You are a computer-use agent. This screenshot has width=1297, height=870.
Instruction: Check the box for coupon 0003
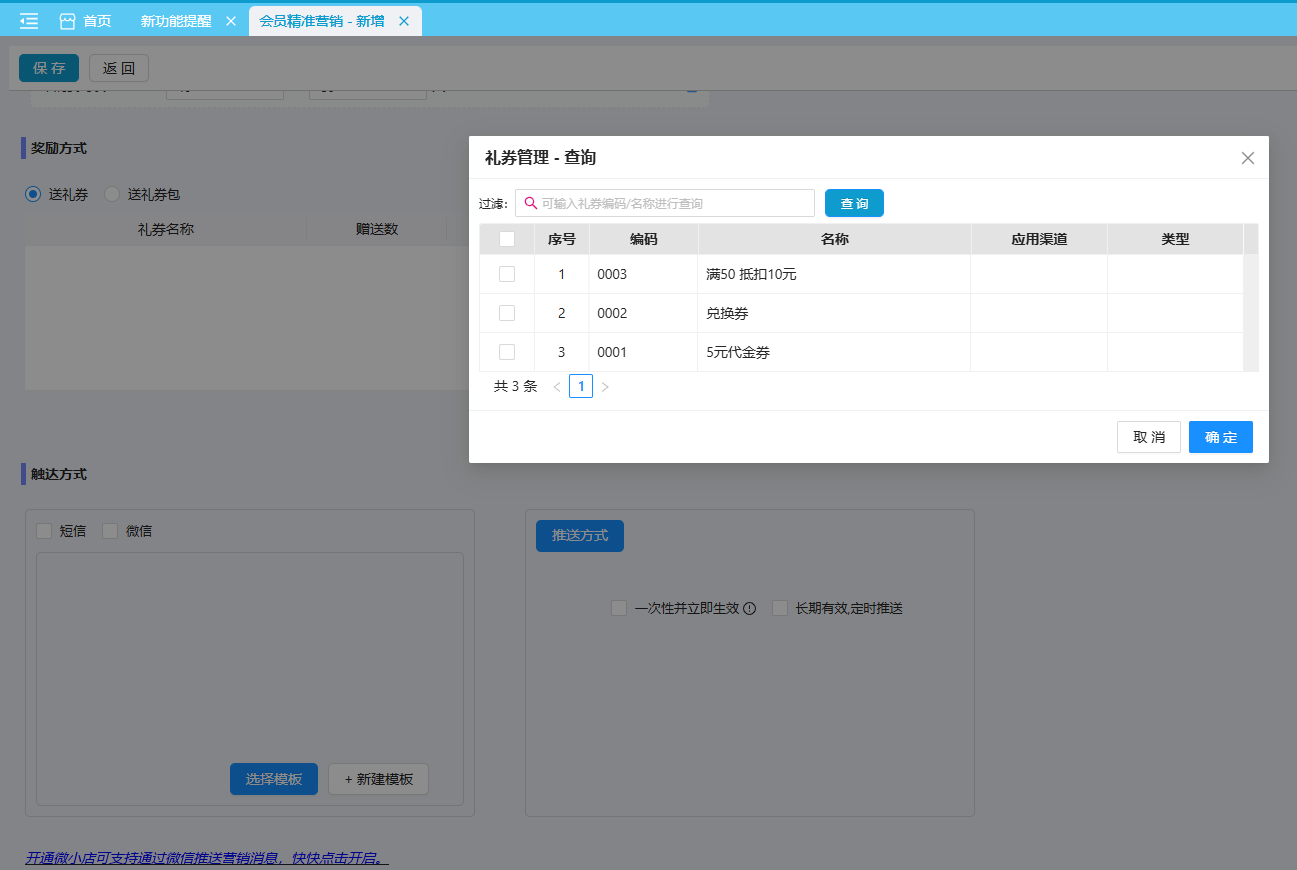(507, 274)
